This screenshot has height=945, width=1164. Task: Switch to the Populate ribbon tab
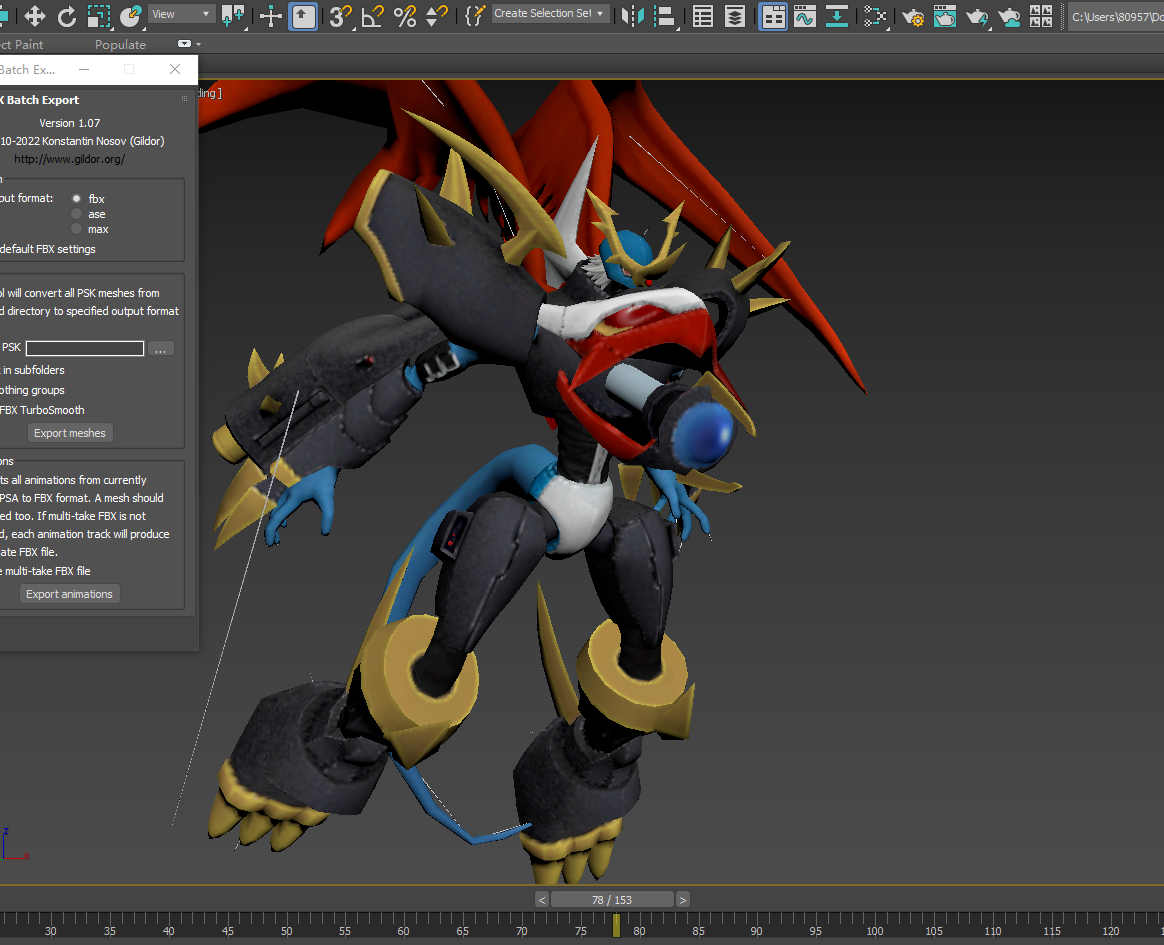[x=120, y=45]
